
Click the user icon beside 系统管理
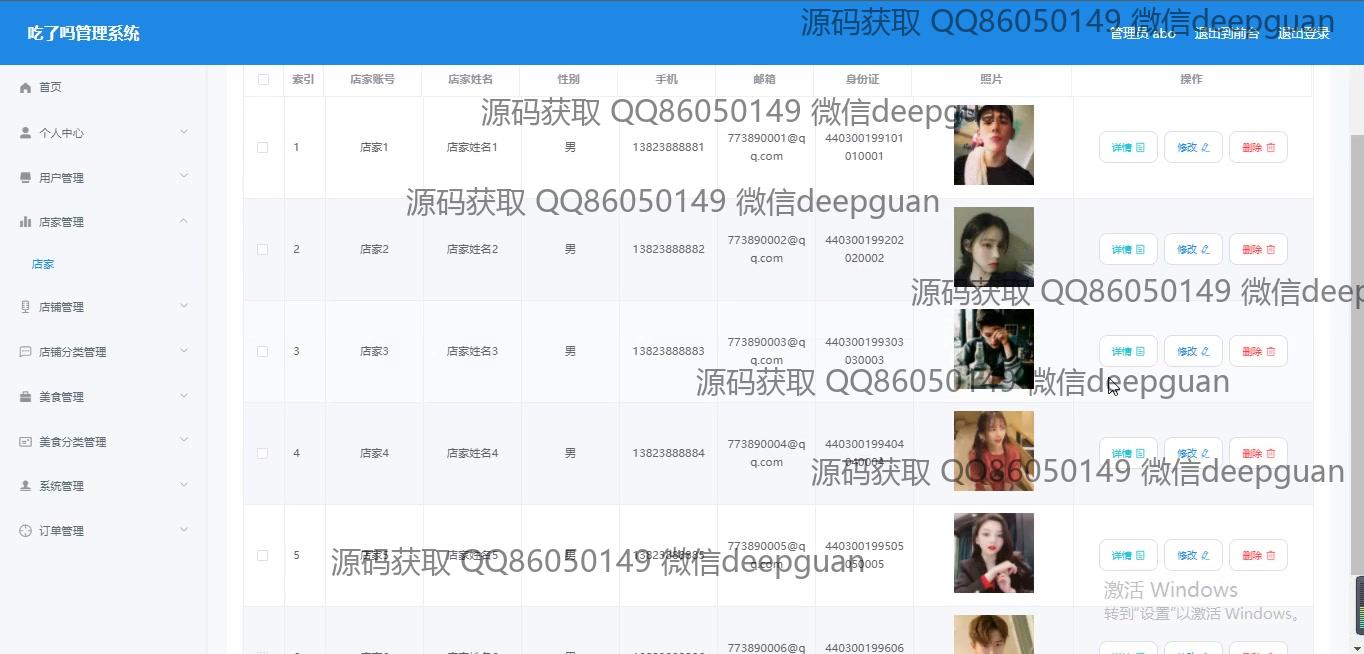click(26, 486)
